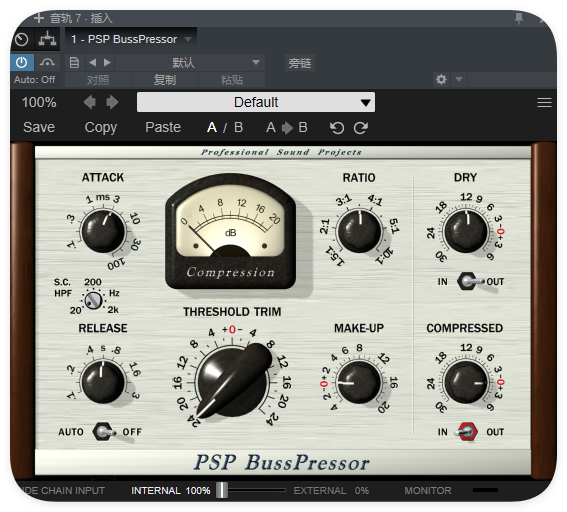Click Auto: Off automation label
The height and width of the screenshot is (512, 567).
35,80
